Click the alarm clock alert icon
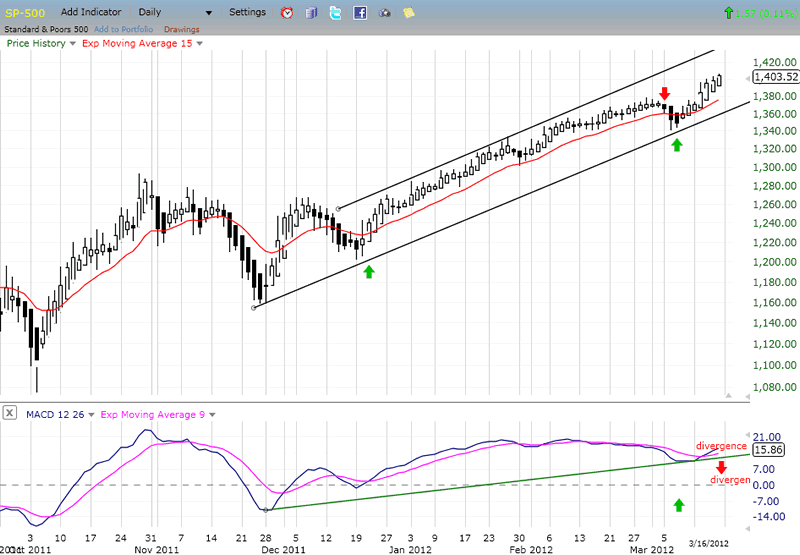 point(287,13)
